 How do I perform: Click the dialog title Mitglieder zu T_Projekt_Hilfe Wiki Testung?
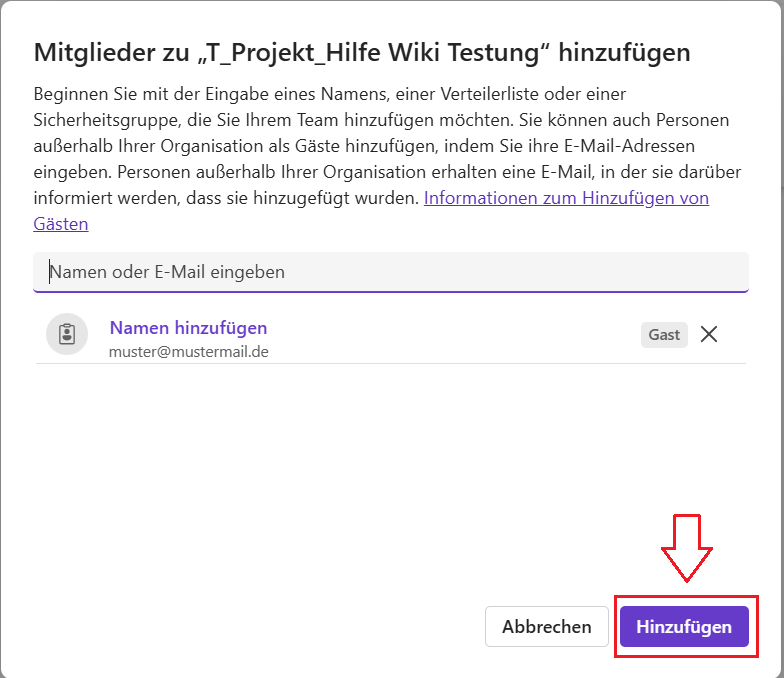(x=362, y=52)
